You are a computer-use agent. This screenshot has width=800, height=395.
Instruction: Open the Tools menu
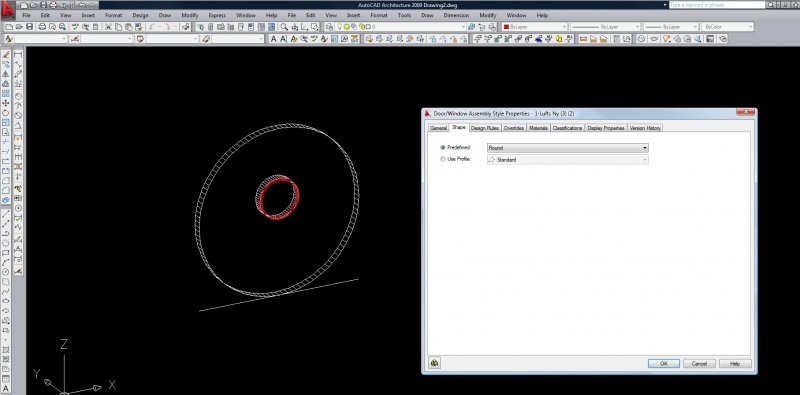tap(405, 15)
